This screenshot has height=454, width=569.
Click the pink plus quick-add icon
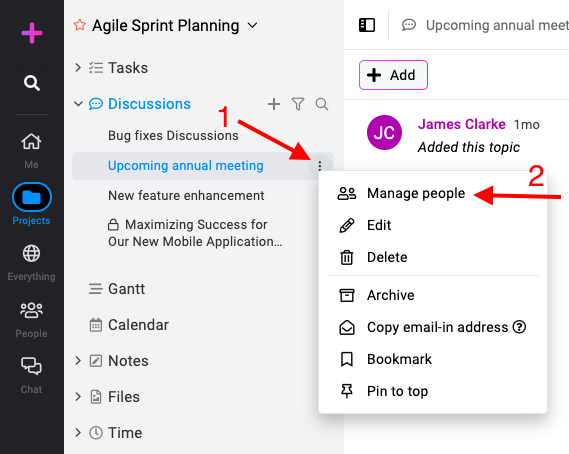click(32, 33)
